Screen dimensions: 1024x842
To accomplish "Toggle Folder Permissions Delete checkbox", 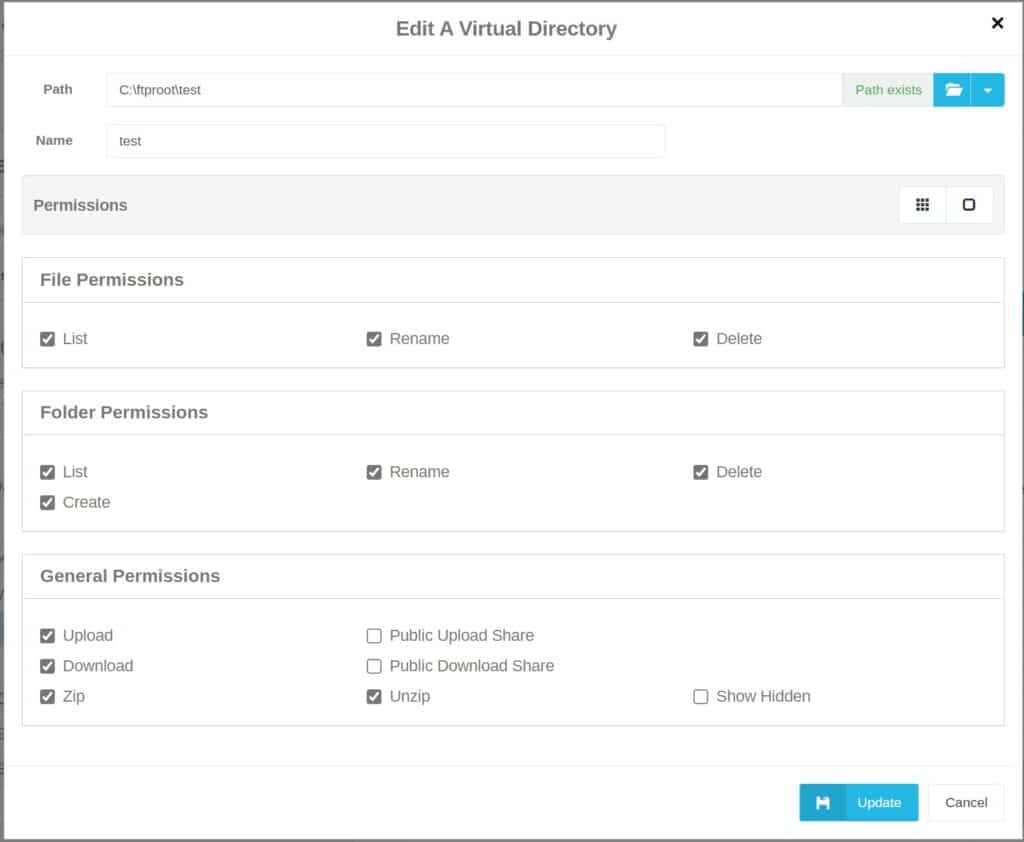I will point(700,472).
